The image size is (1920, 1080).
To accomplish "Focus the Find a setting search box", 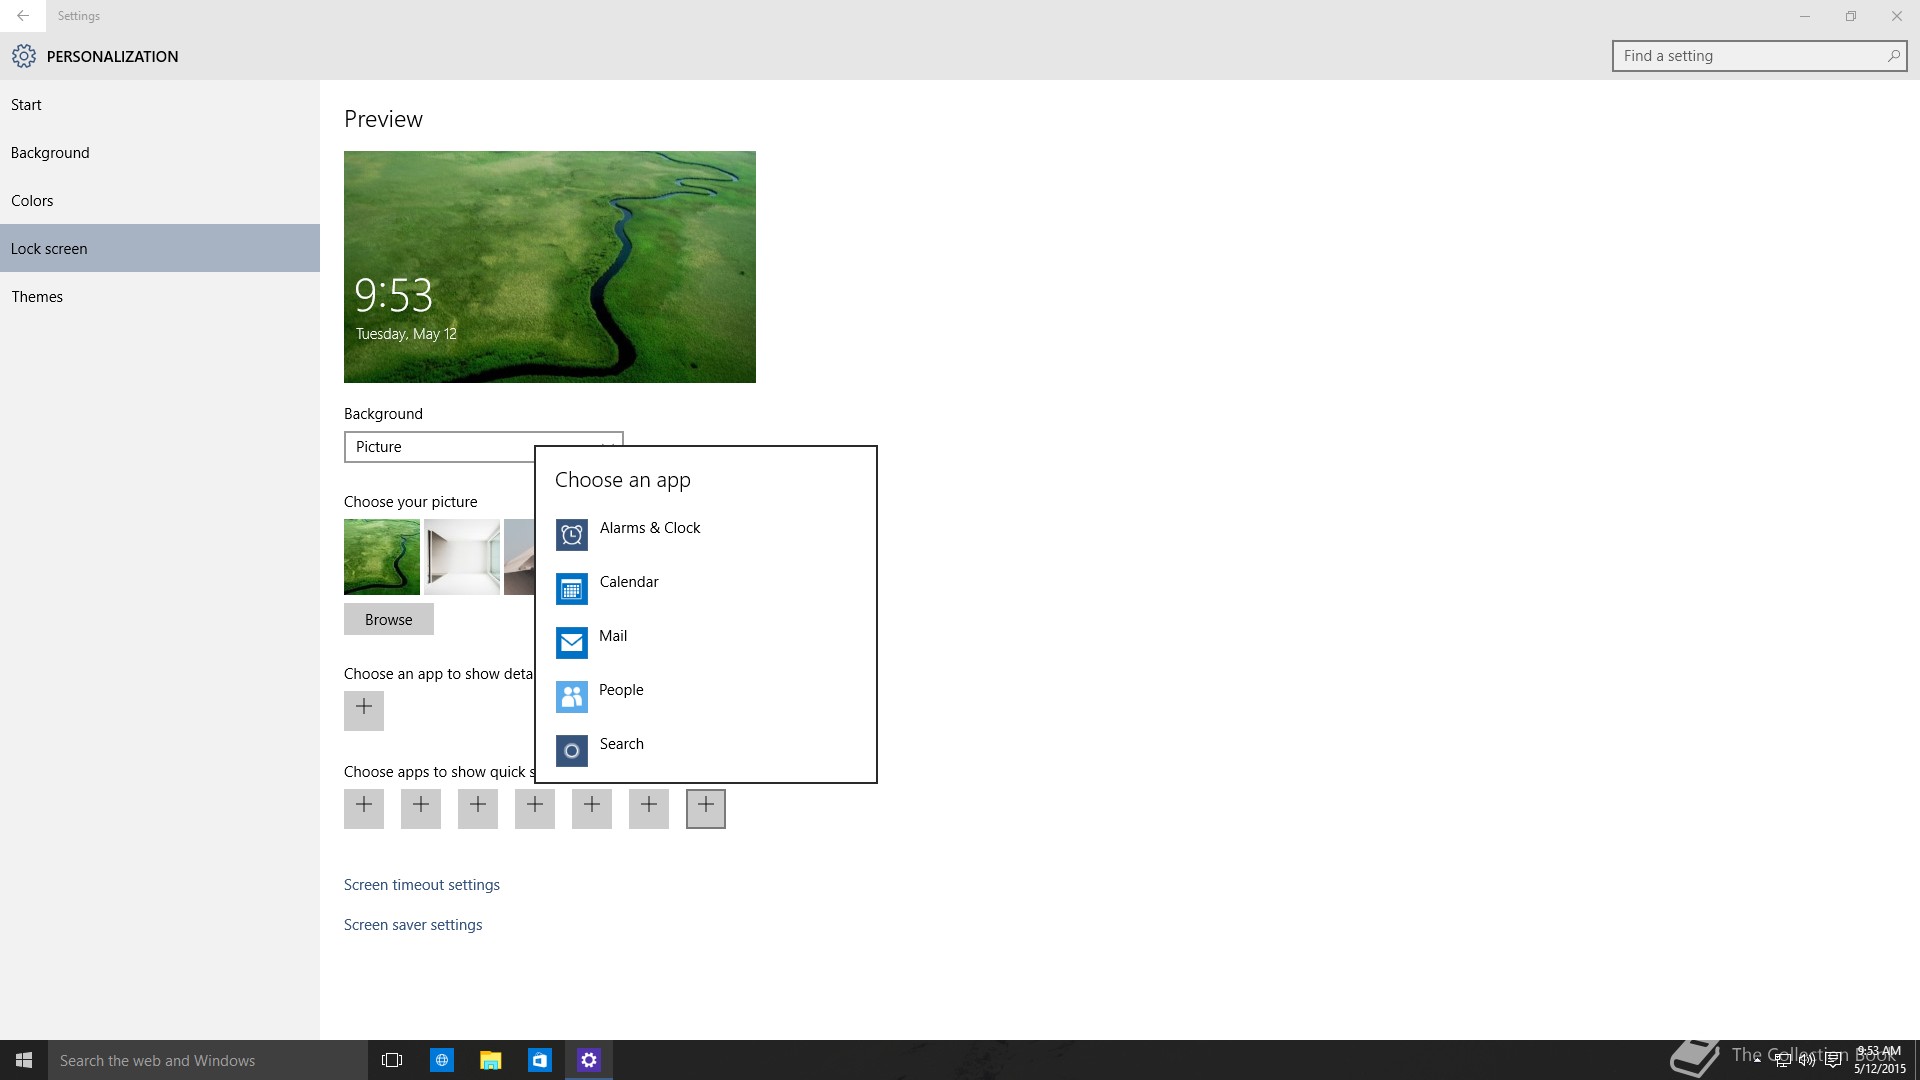I will point(1759,56).
